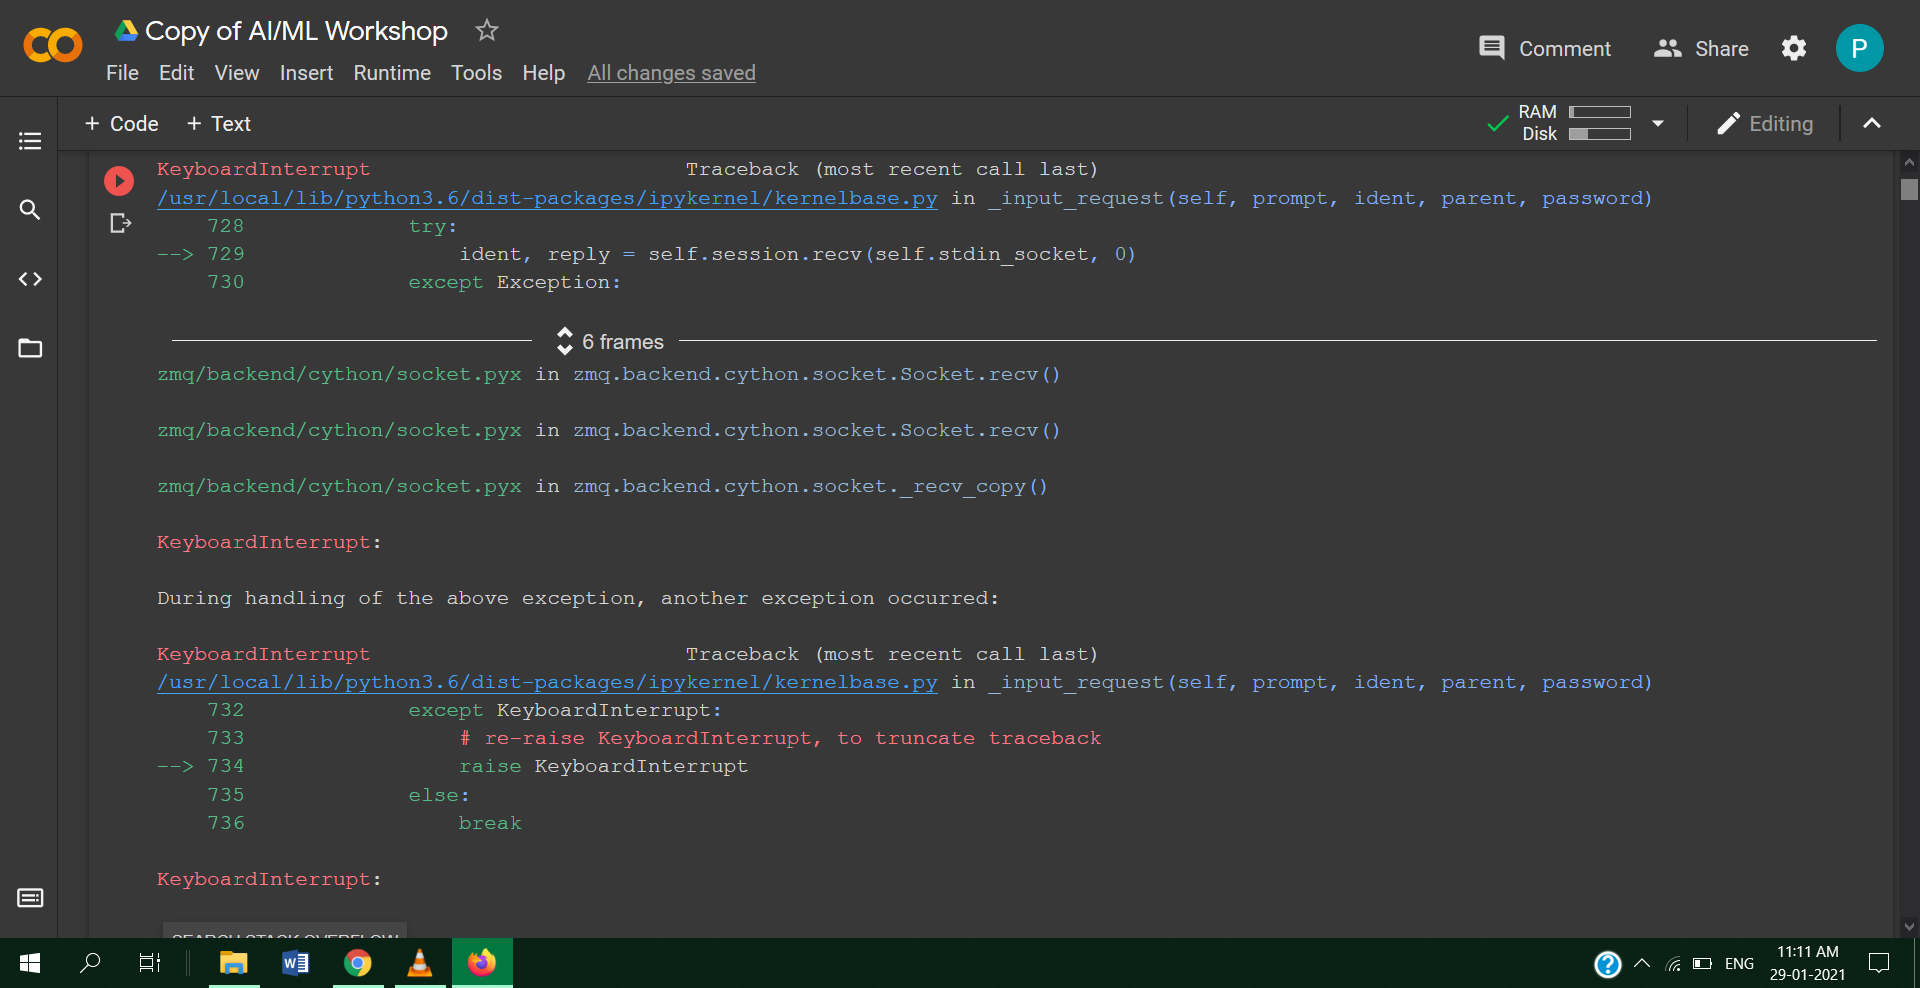
Task: Open the RAM Disk connection dropdown arrow
Action: (1658, 123)
